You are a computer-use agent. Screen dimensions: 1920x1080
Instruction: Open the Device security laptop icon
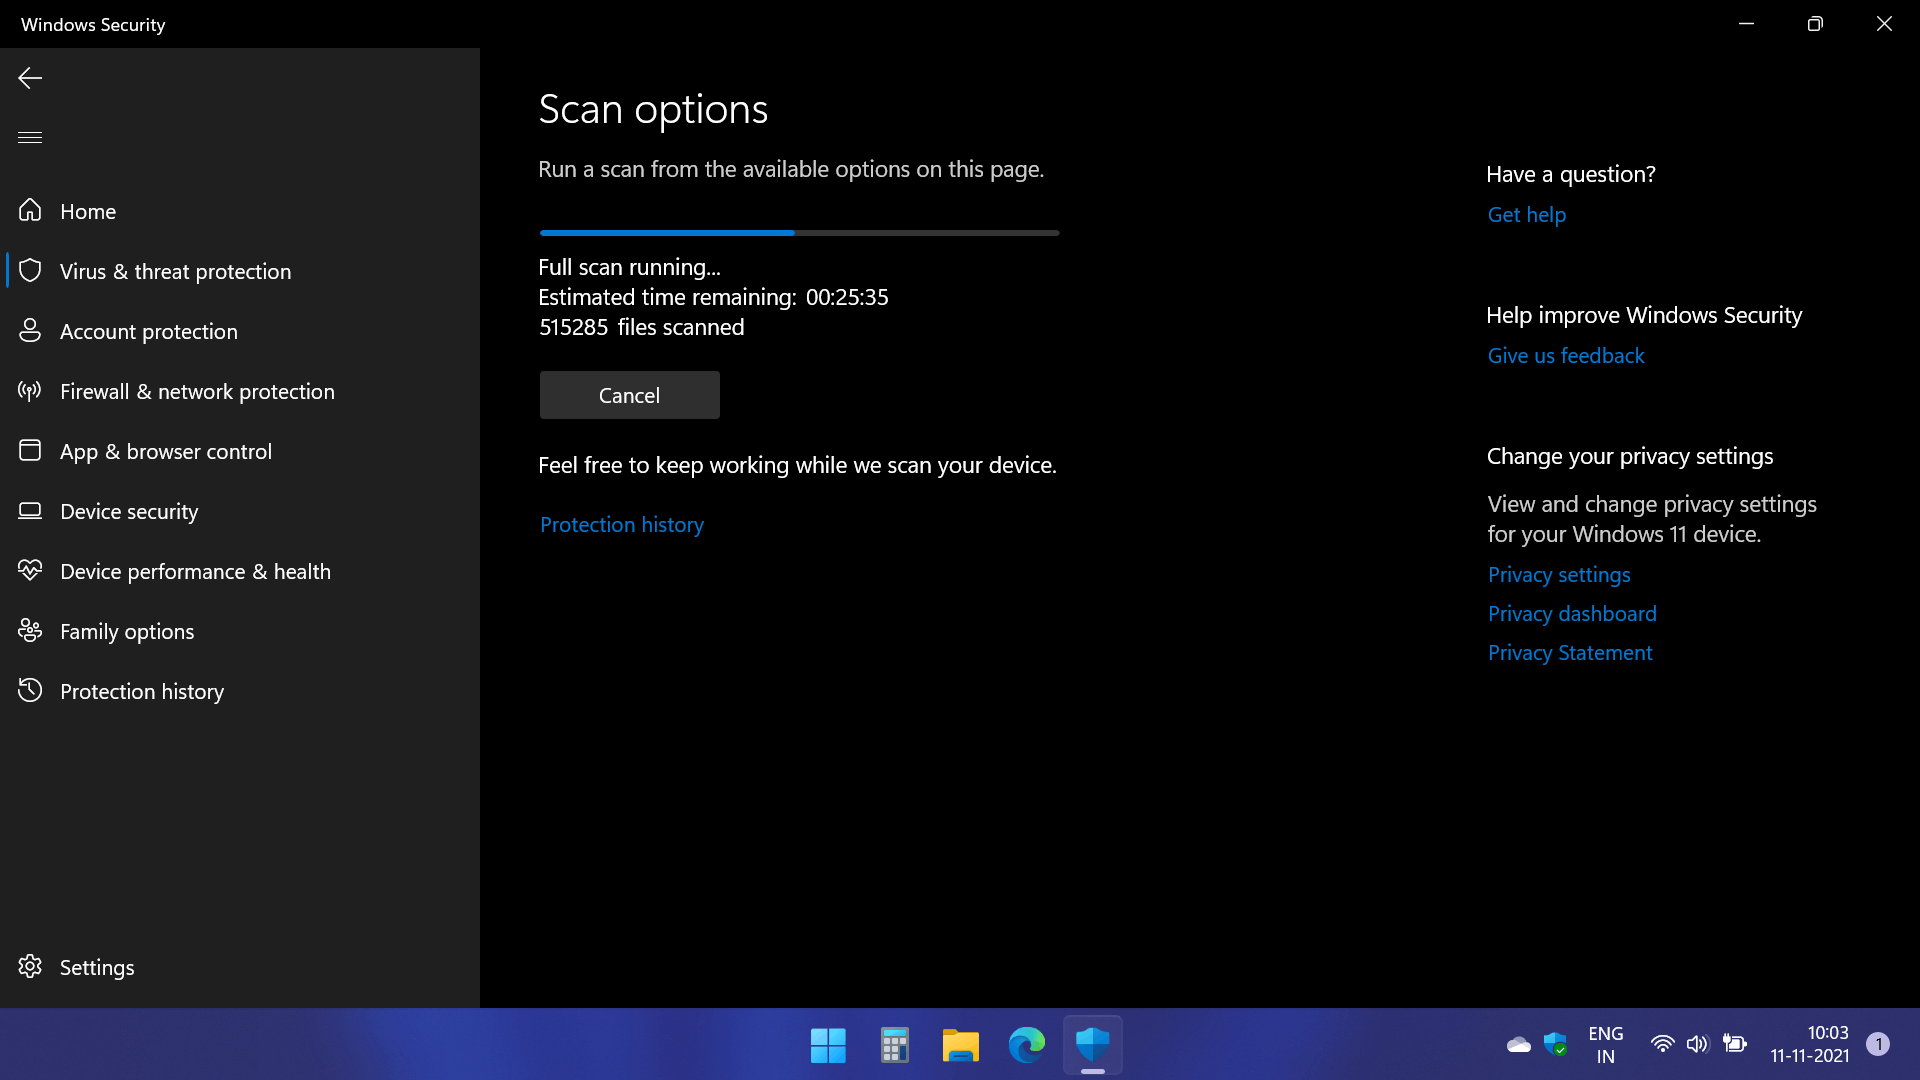[30, 511]
